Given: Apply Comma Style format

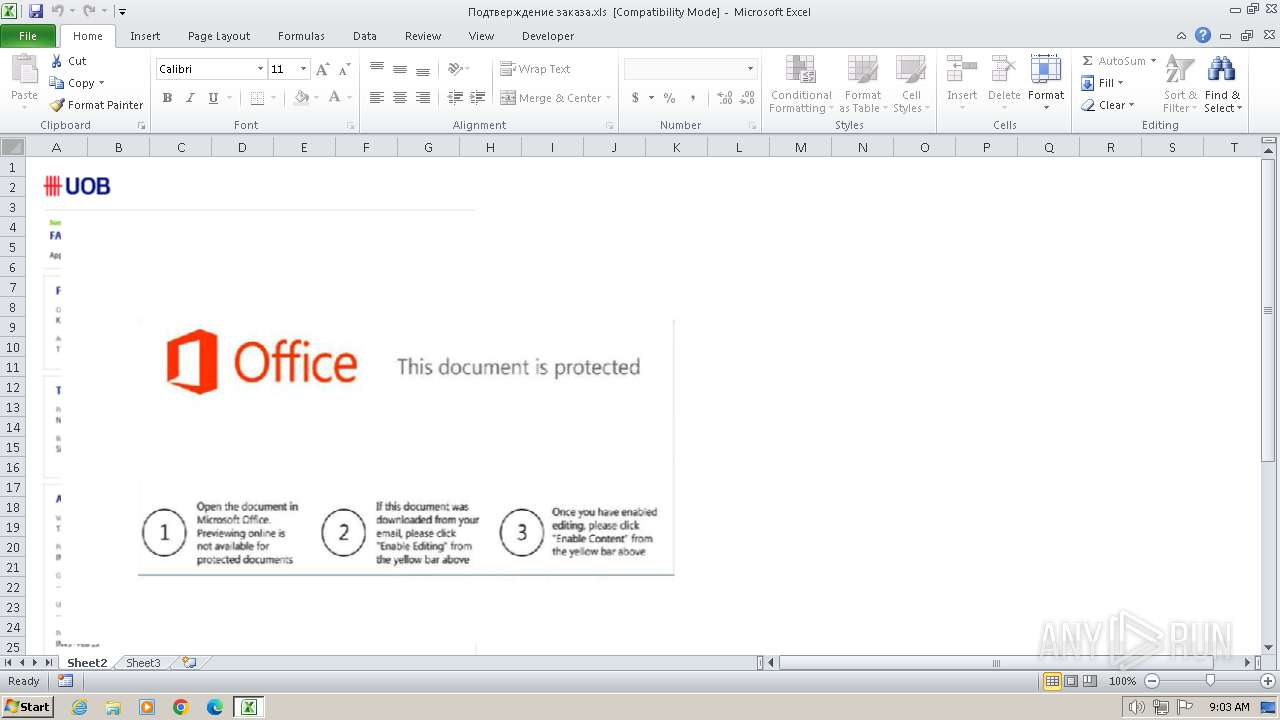Looking at the screenshot, I should click(x=693, y=98).
